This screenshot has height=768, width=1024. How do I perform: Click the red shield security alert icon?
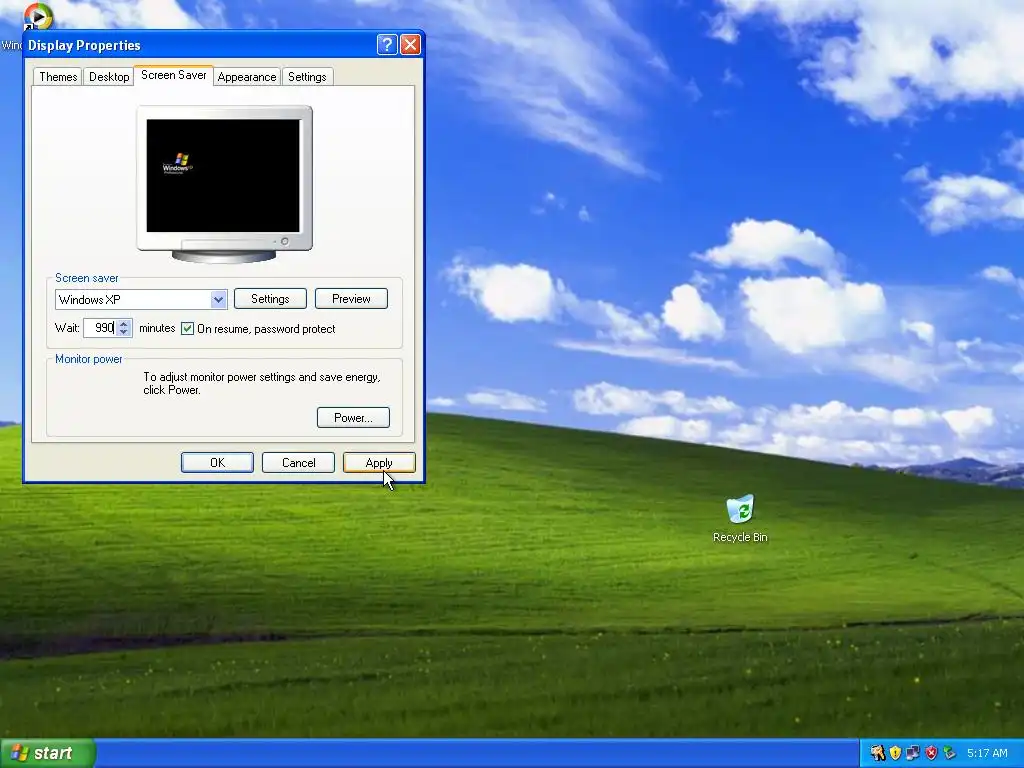(x=931, y=753)
